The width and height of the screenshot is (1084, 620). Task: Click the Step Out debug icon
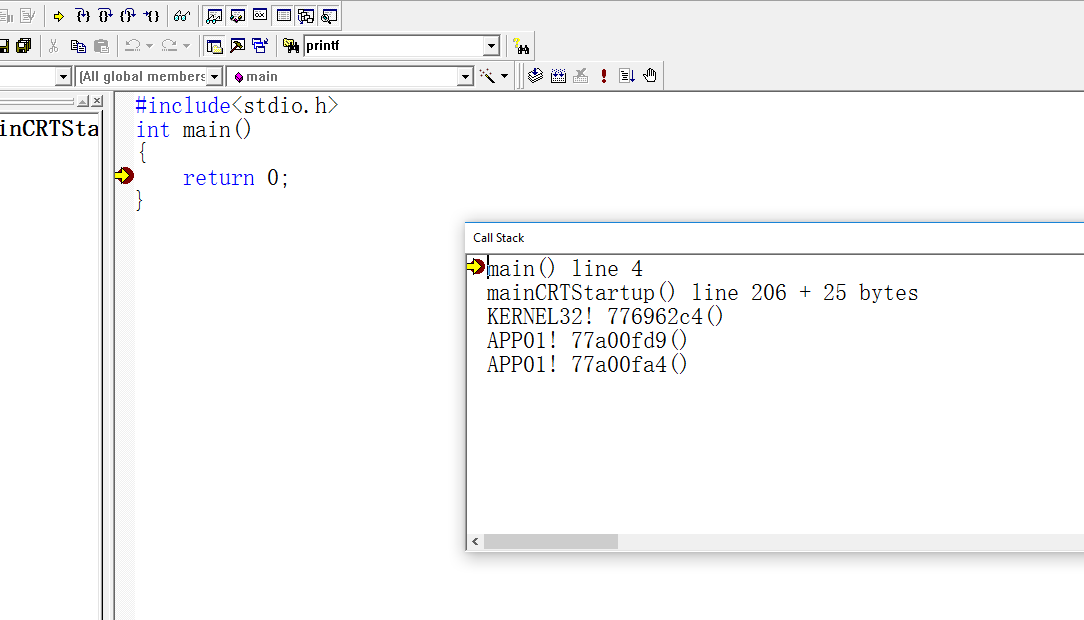pyautogui.click(x=128, y=16)
